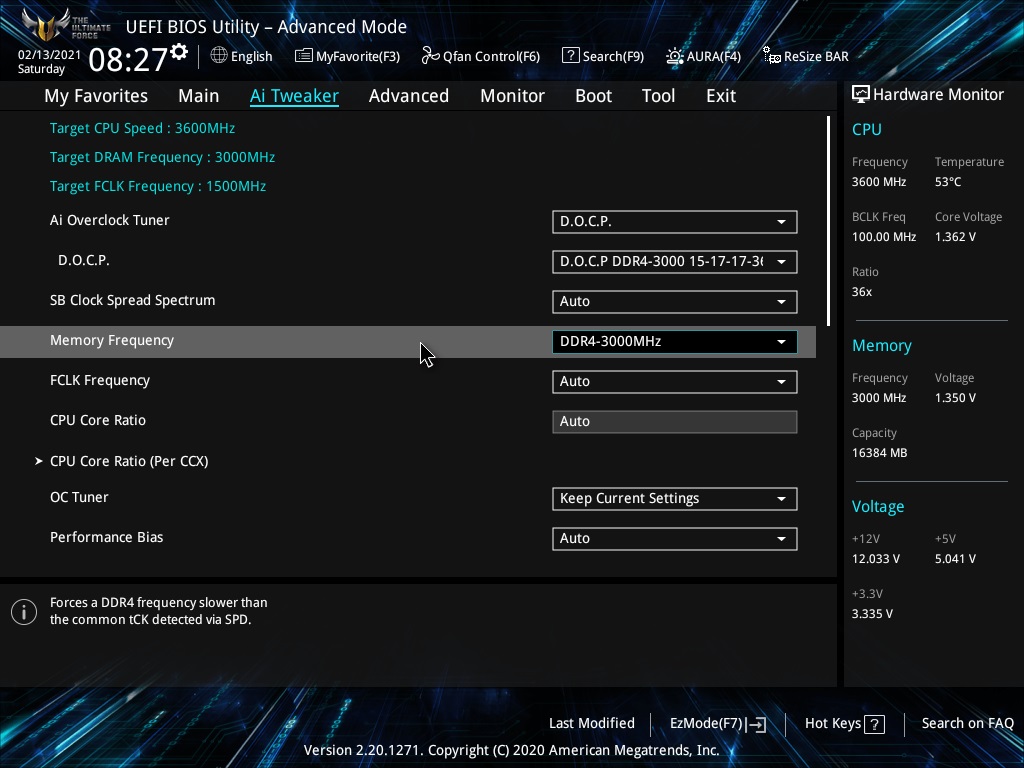The height and width of the screenshot is (768, 1024).
Task: Select the Exit tab
Action: pyautogui.click(x=721, y=96)
